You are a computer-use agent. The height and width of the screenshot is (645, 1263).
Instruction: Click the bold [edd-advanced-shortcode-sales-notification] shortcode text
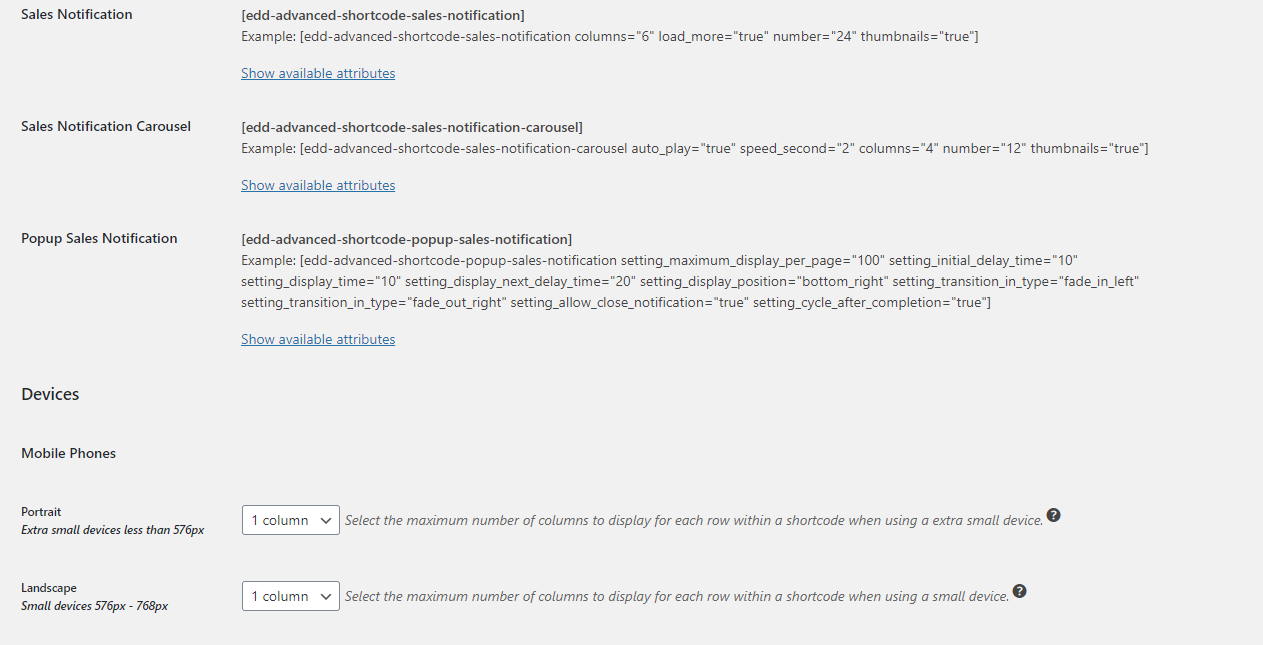click(383, 15)
